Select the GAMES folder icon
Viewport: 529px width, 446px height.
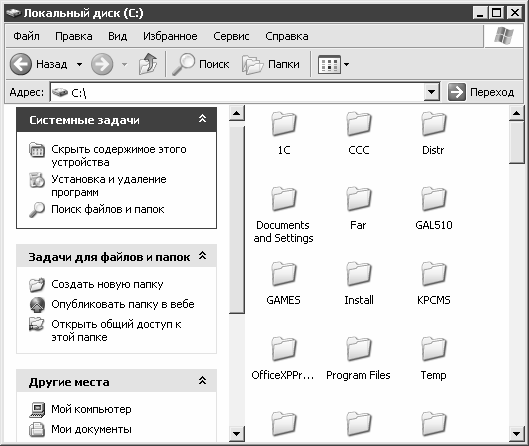coord(284,274)
